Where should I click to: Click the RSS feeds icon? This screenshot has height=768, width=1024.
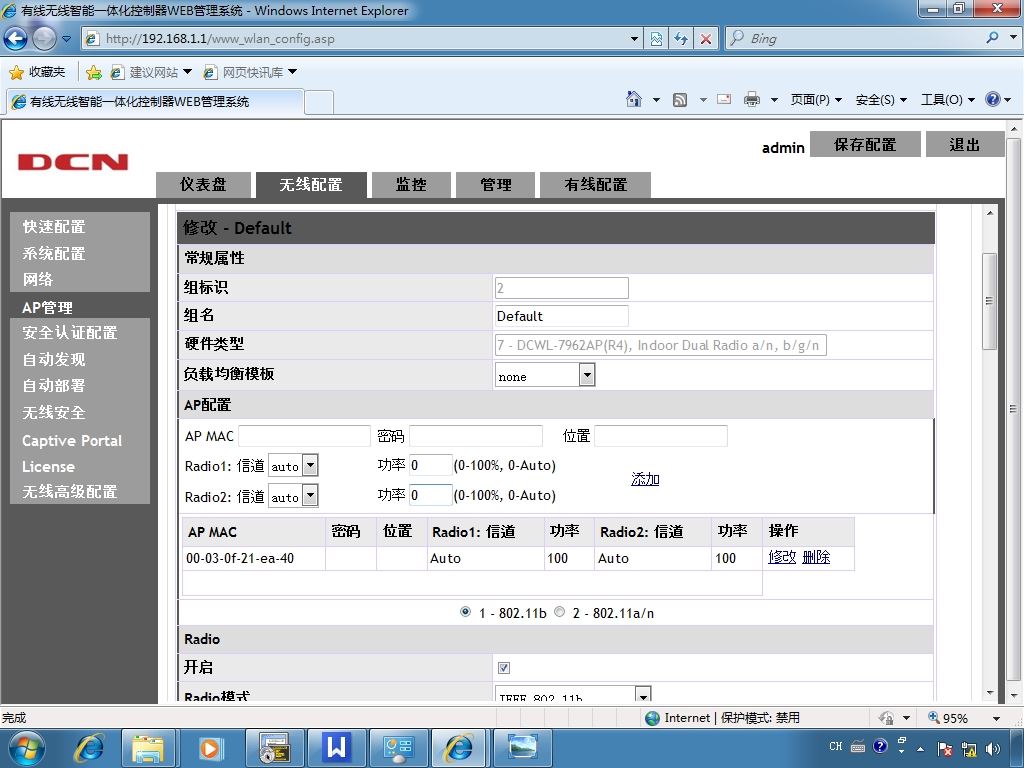(680, 99)
